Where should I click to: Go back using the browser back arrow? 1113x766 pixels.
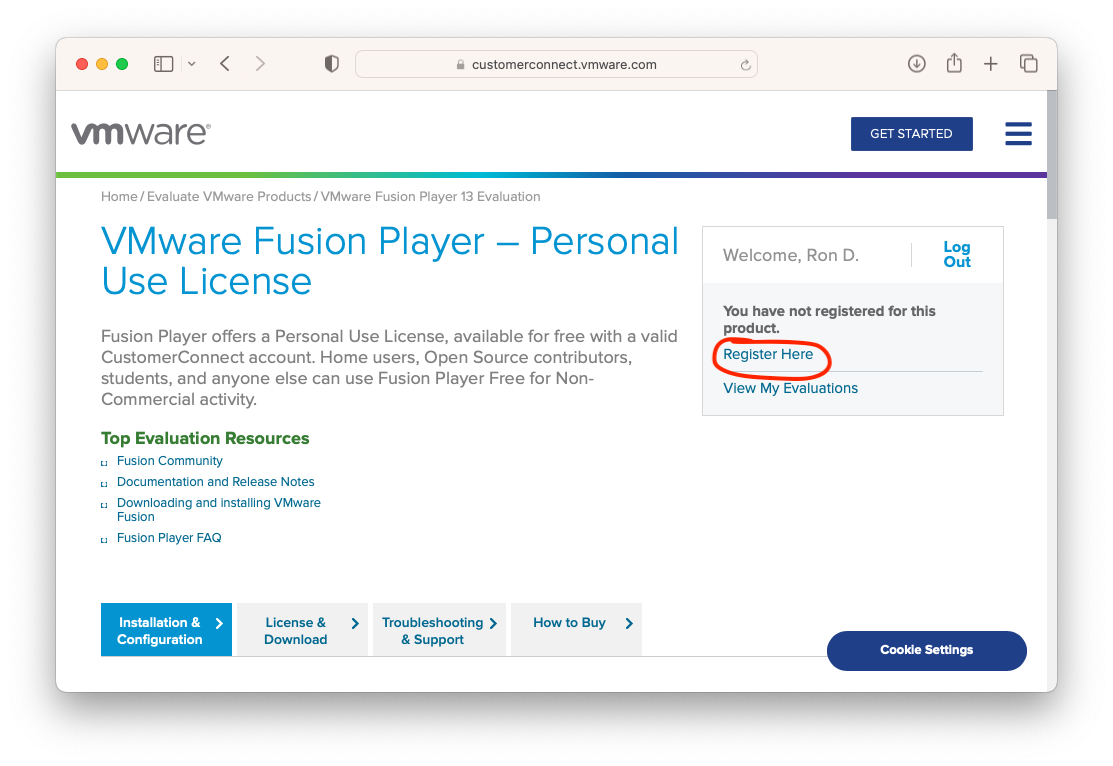click(x=225, y=64)
